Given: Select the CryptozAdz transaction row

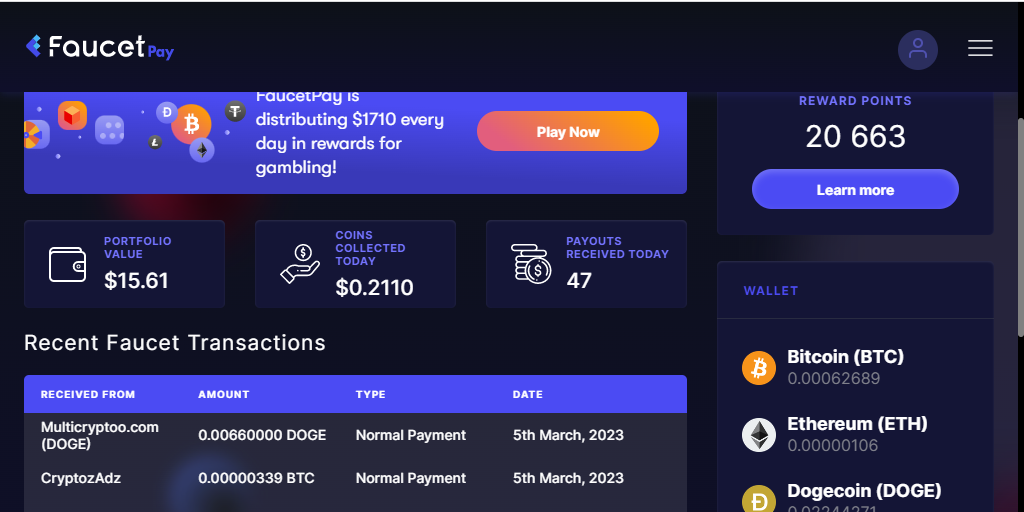Looking at the screenshot, I should (355, 478).
